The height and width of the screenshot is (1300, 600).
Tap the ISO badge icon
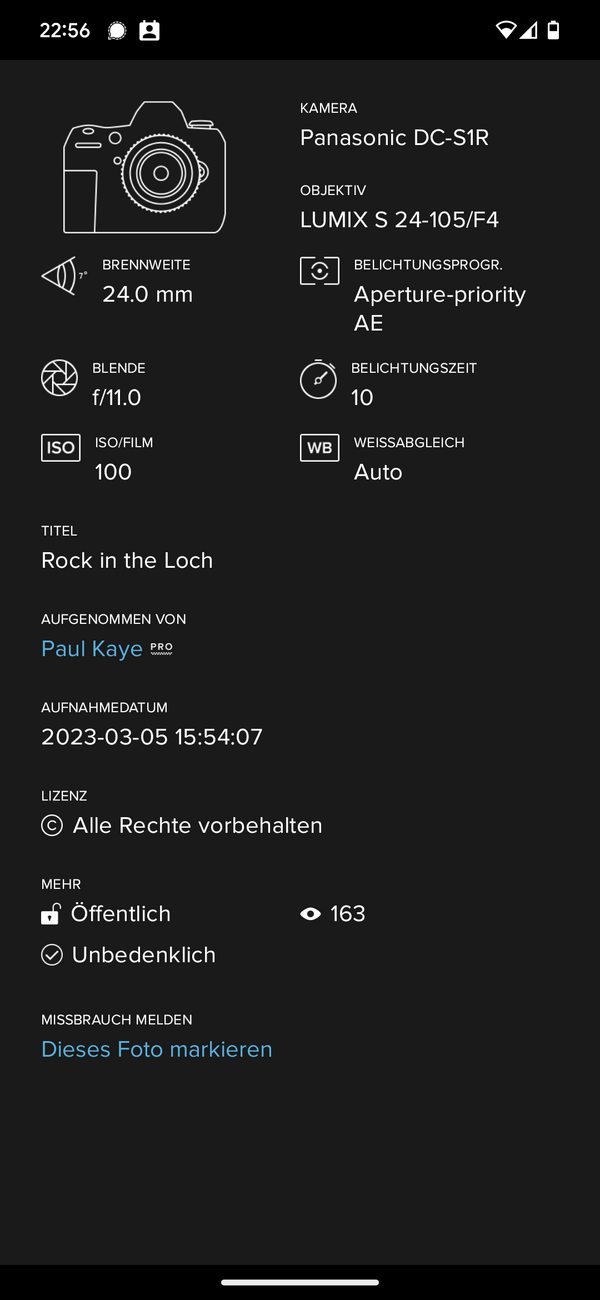(60, 447)
